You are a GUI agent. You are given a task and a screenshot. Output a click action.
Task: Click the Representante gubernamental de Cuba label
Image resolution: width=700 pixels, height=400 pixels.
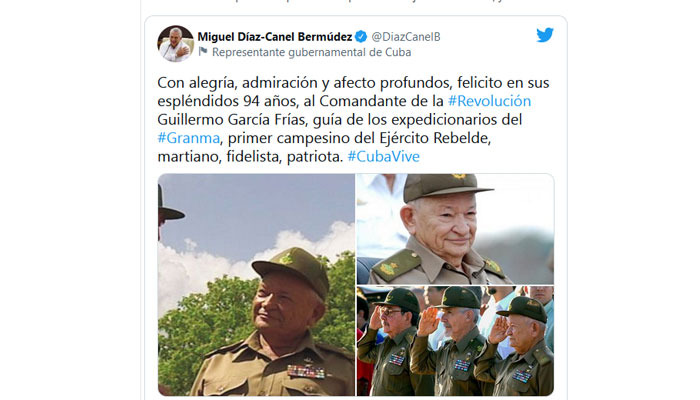pos(311,52)
